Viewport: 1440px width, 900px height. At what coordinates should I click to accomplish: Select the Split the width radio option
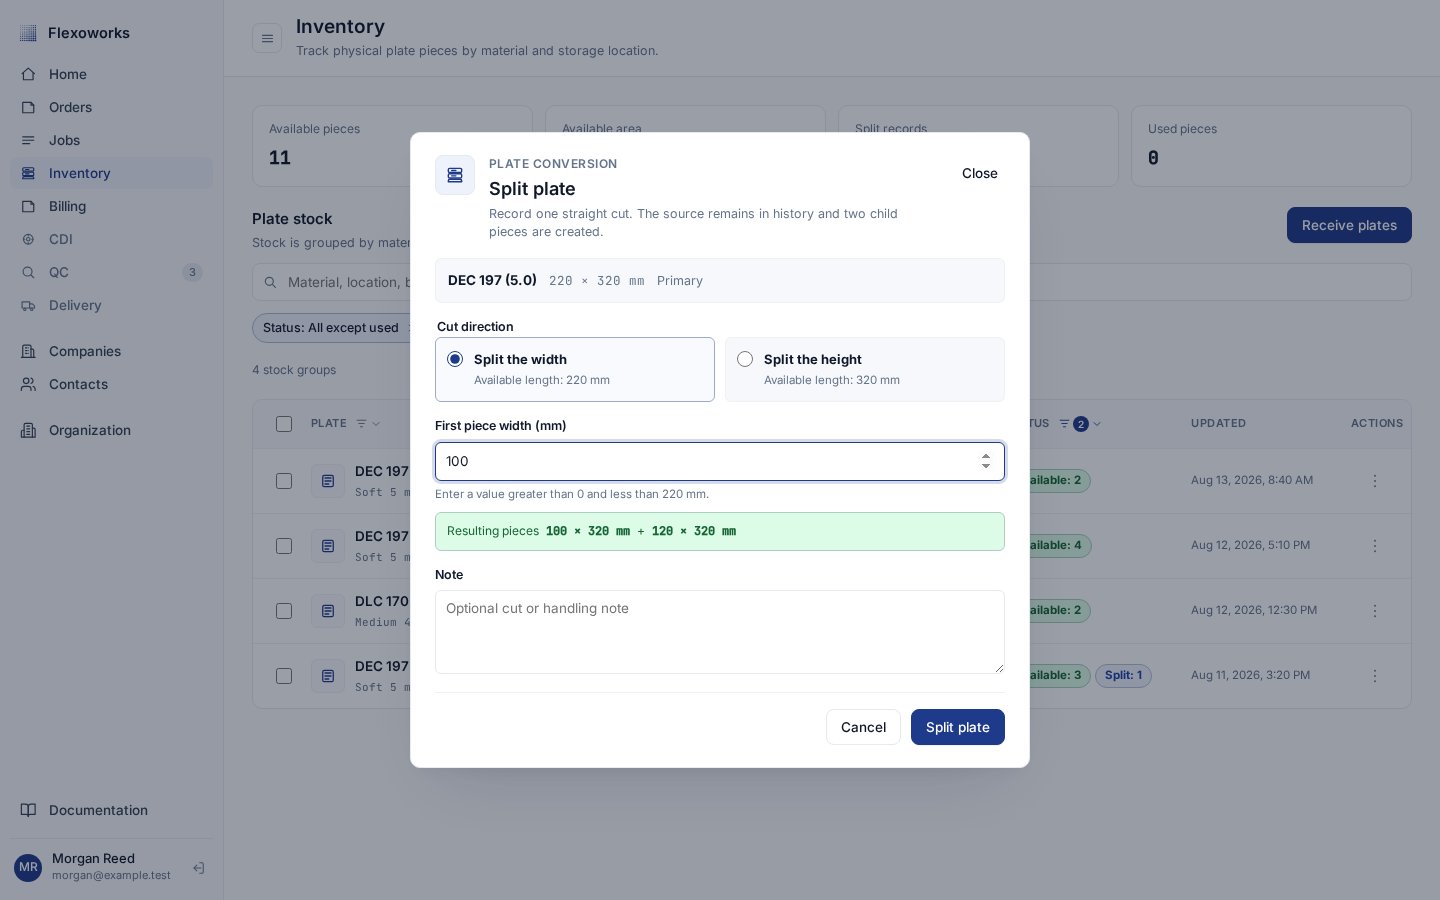tap(455, 359)
